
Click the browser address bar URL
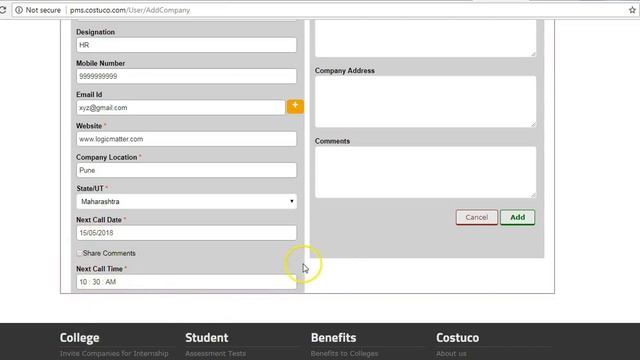[130, 10]
